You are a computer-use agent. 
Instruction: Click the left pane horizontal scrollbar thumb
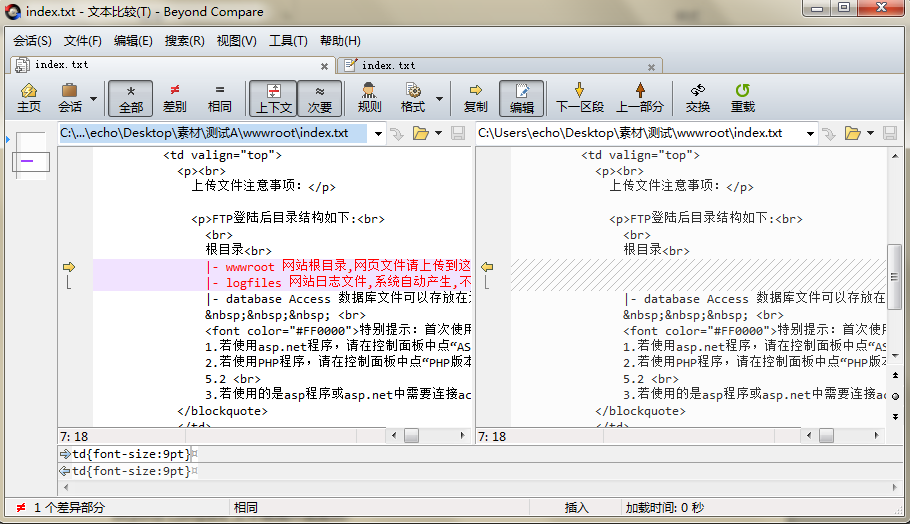[x=411, y=435]
